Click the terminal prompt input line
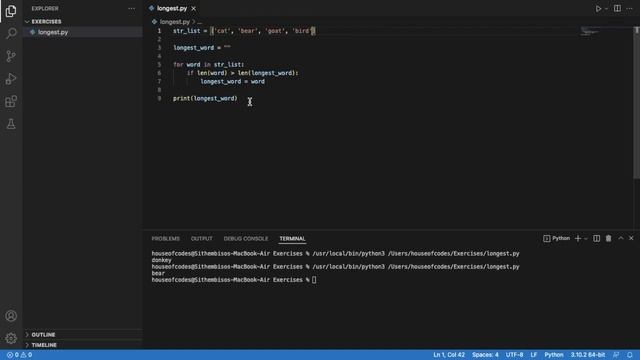This screenshot has height=360, width=640. [233, 280]
